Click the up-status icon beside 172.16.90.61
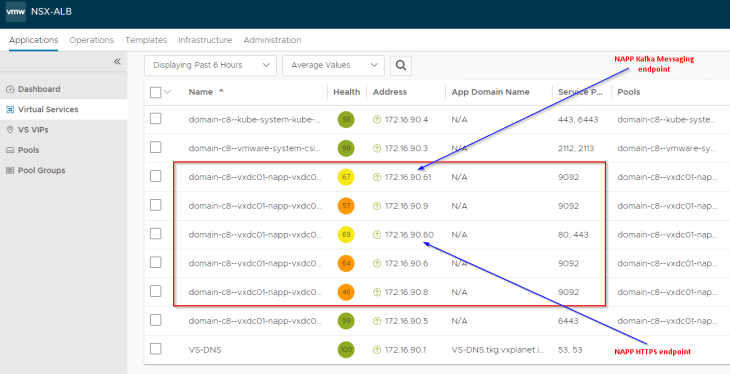The height and width of the screenshot is (374, 730). pyautogui.click(x=377, y=177)
